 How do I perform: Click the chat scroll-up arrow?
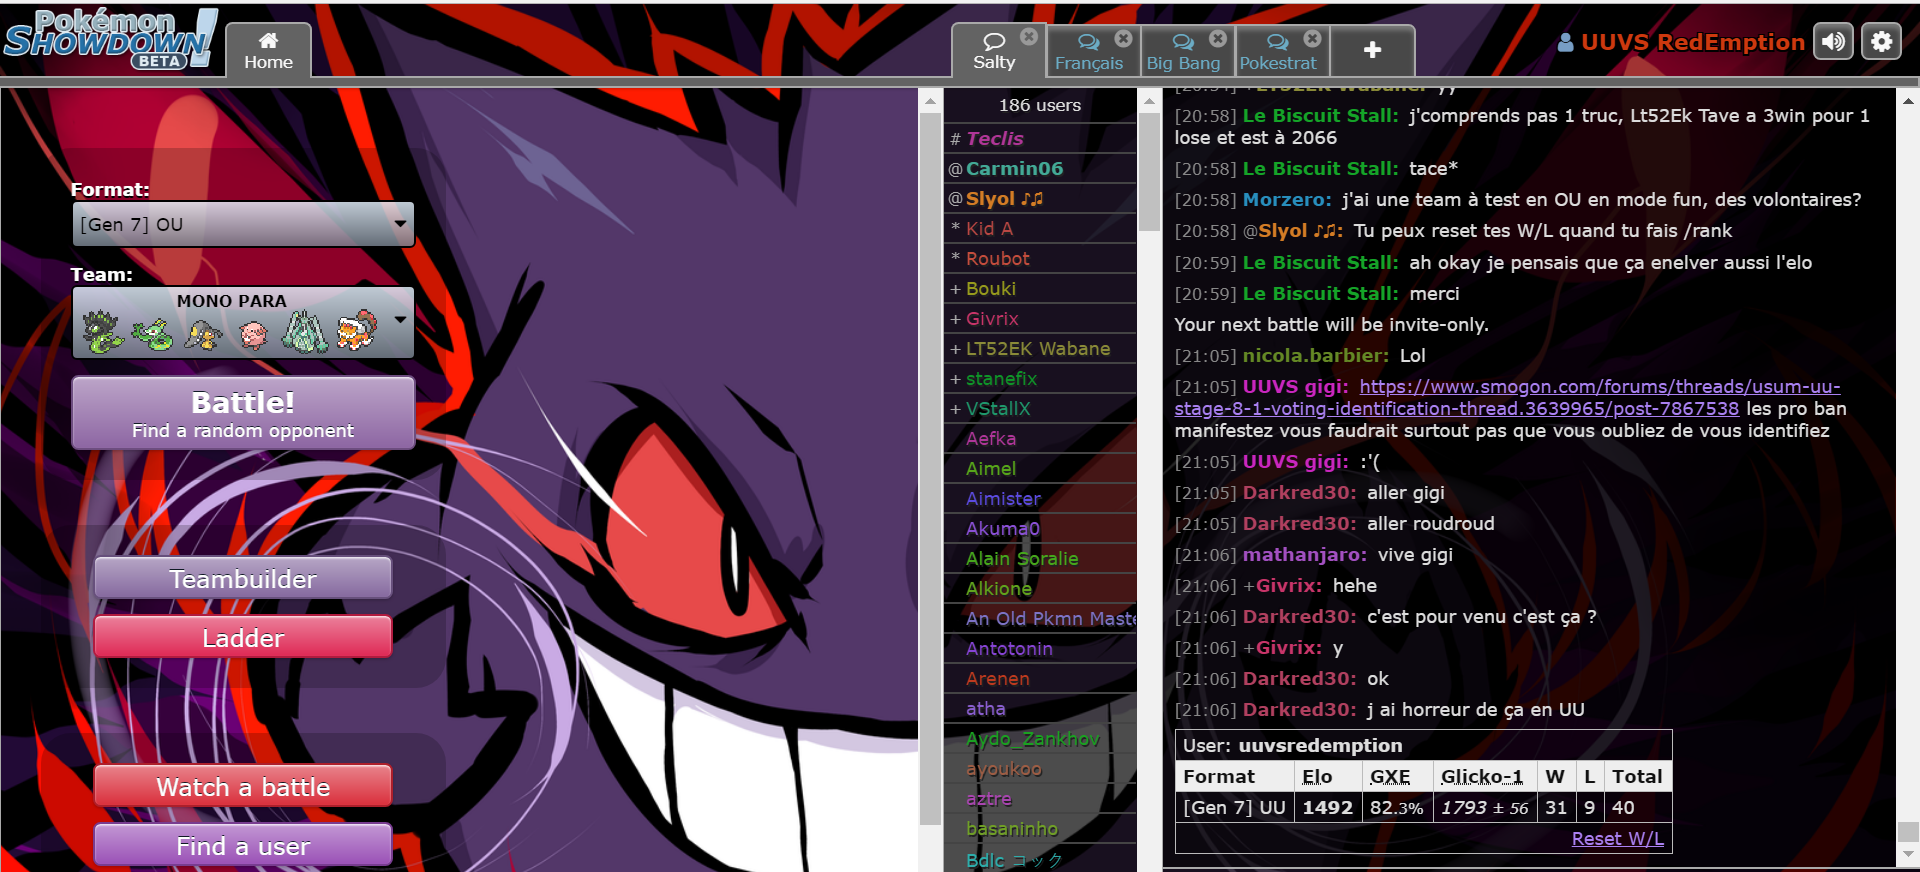point(1908,100)
